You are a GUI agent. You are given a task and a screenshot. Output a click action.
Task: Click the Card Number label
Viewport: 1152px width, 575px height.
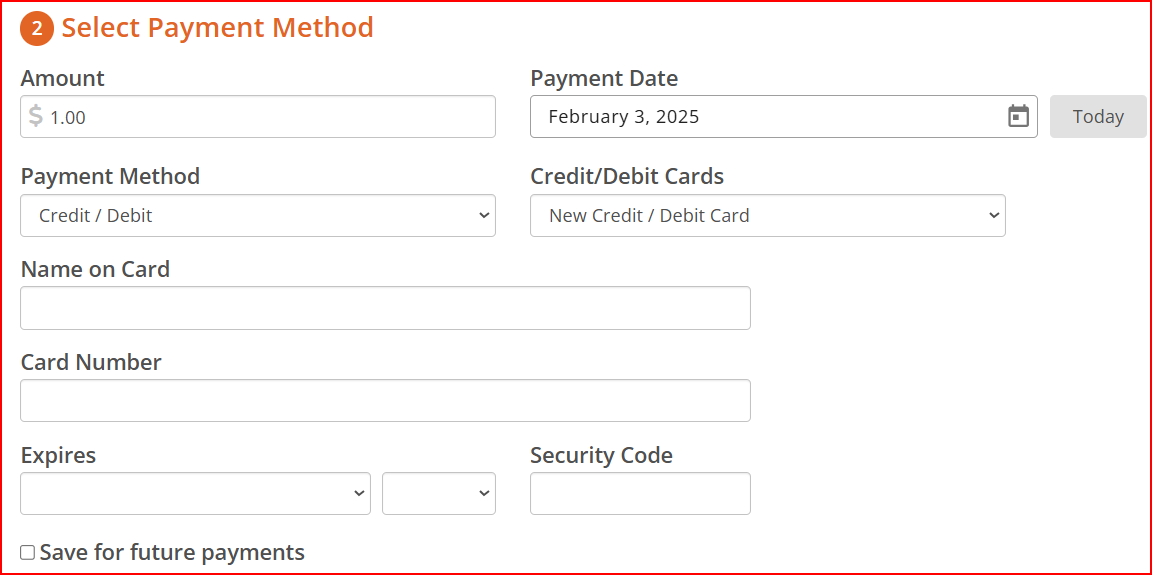point(91,362)
